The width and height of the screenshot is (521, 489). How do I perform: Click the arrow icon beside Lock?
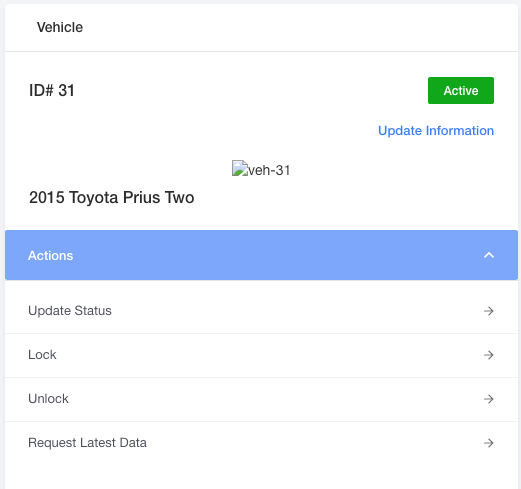(x=489, y=355)
